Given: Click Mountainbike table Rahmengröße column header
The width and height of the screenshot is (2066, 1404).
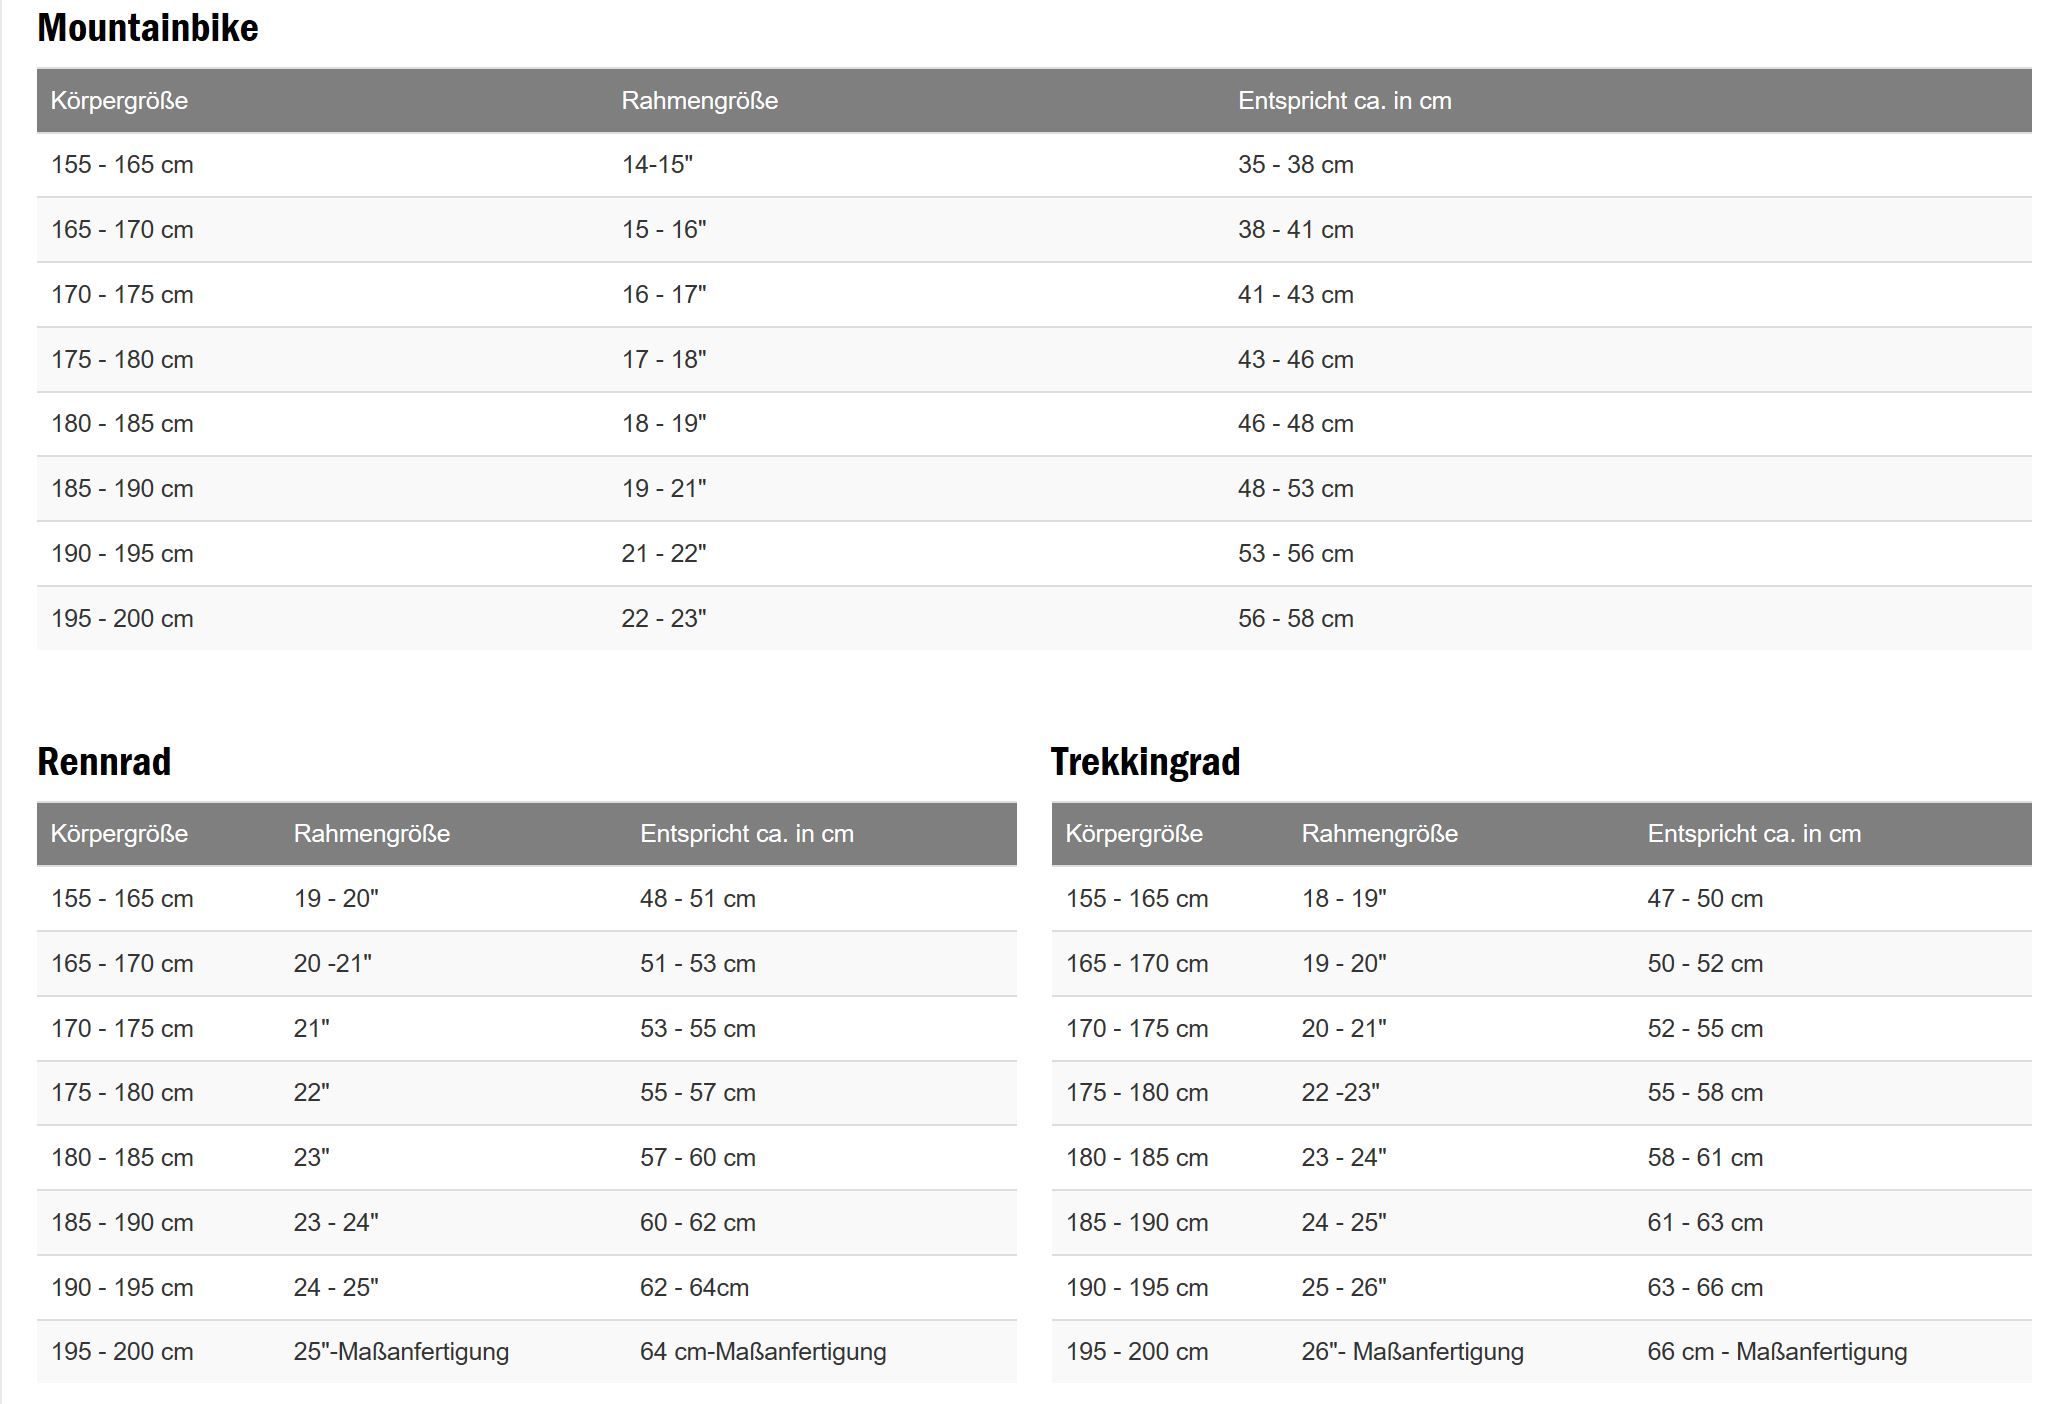Looking at the screenshot, I should click(699, 101).
